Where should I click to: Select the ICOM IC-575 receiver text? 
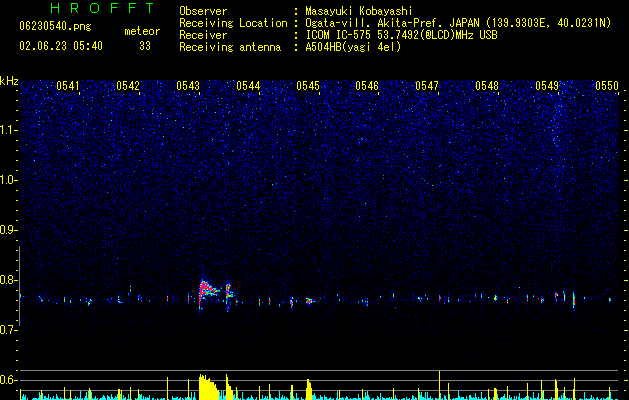pyautogui.click(x=401, y=35)
